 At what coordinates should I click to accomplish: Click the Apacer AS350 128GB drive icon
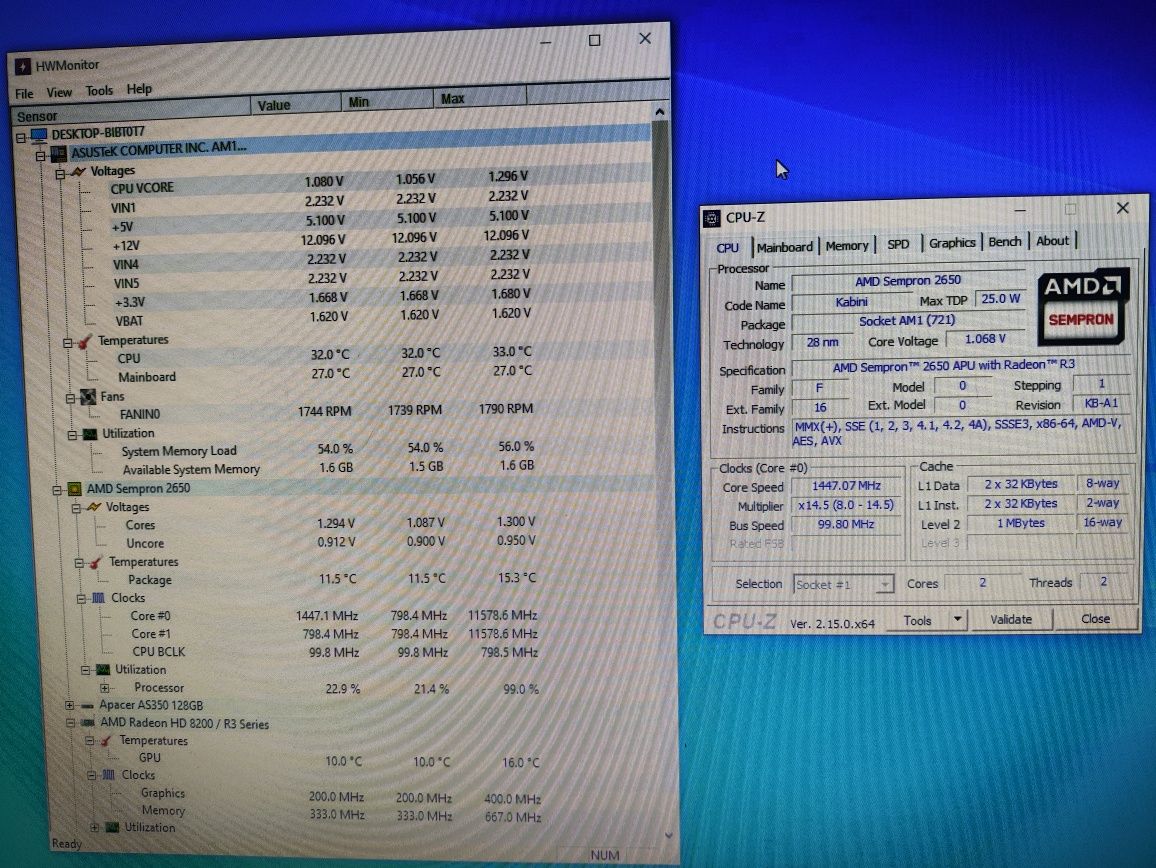(87, 706)
